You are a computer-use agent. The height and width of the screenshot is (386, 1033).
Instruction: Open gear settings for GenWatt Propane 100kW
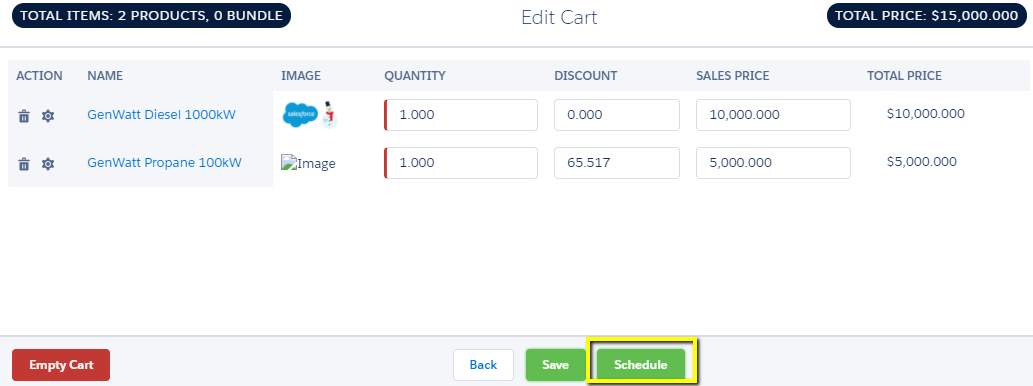point(47,165)
